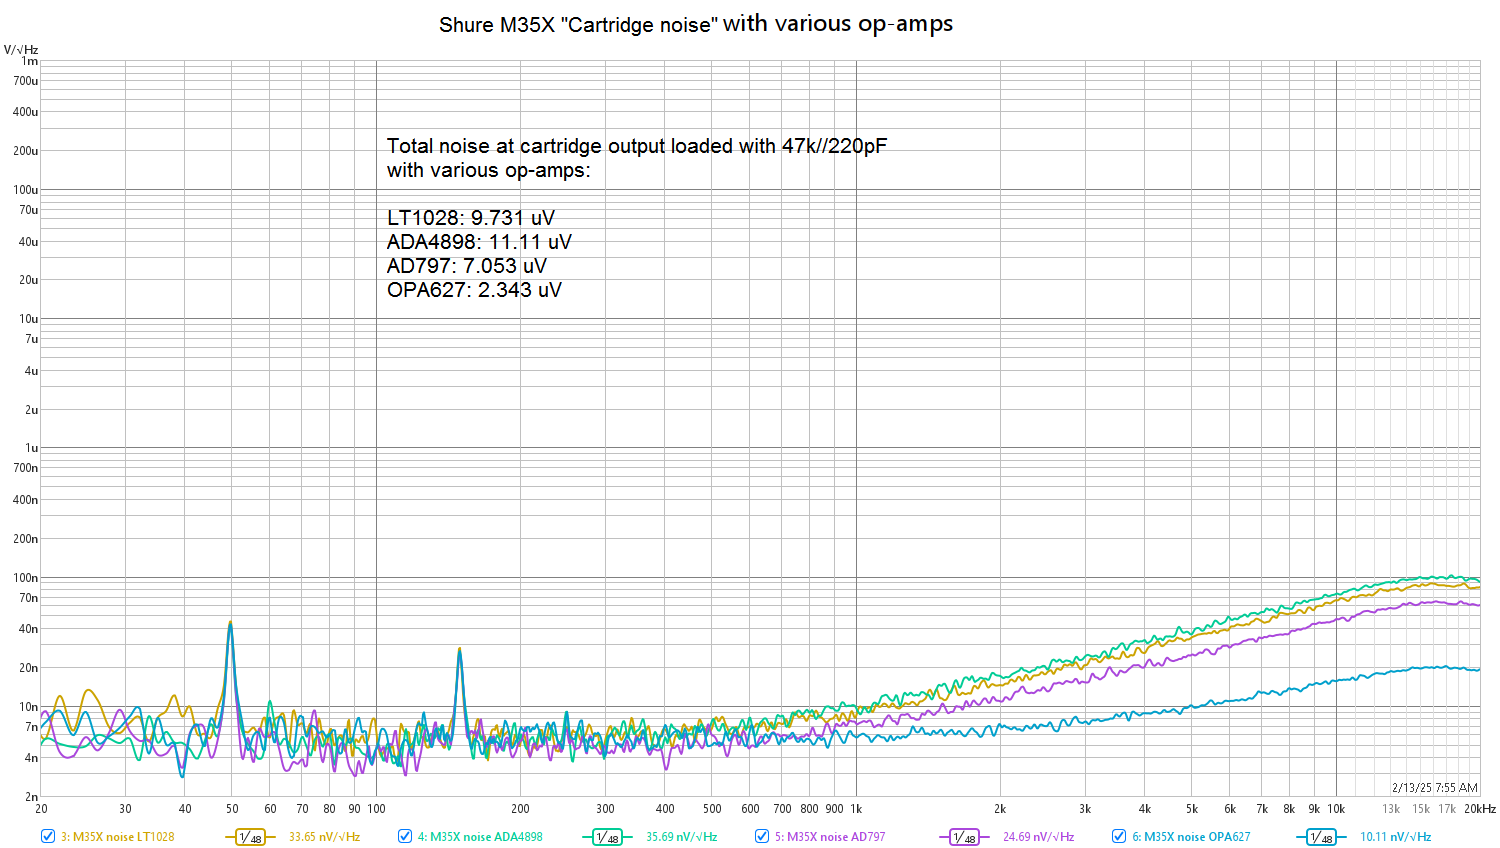The height and width of the screenshot is (848, 1500).
Task: Click the 10k frequency axis label
Action: click(x=1336, y=809)
